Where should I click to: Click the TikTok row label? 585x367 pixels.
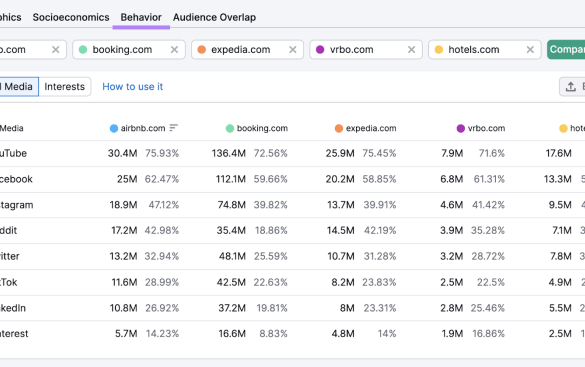tap(9, 282)
